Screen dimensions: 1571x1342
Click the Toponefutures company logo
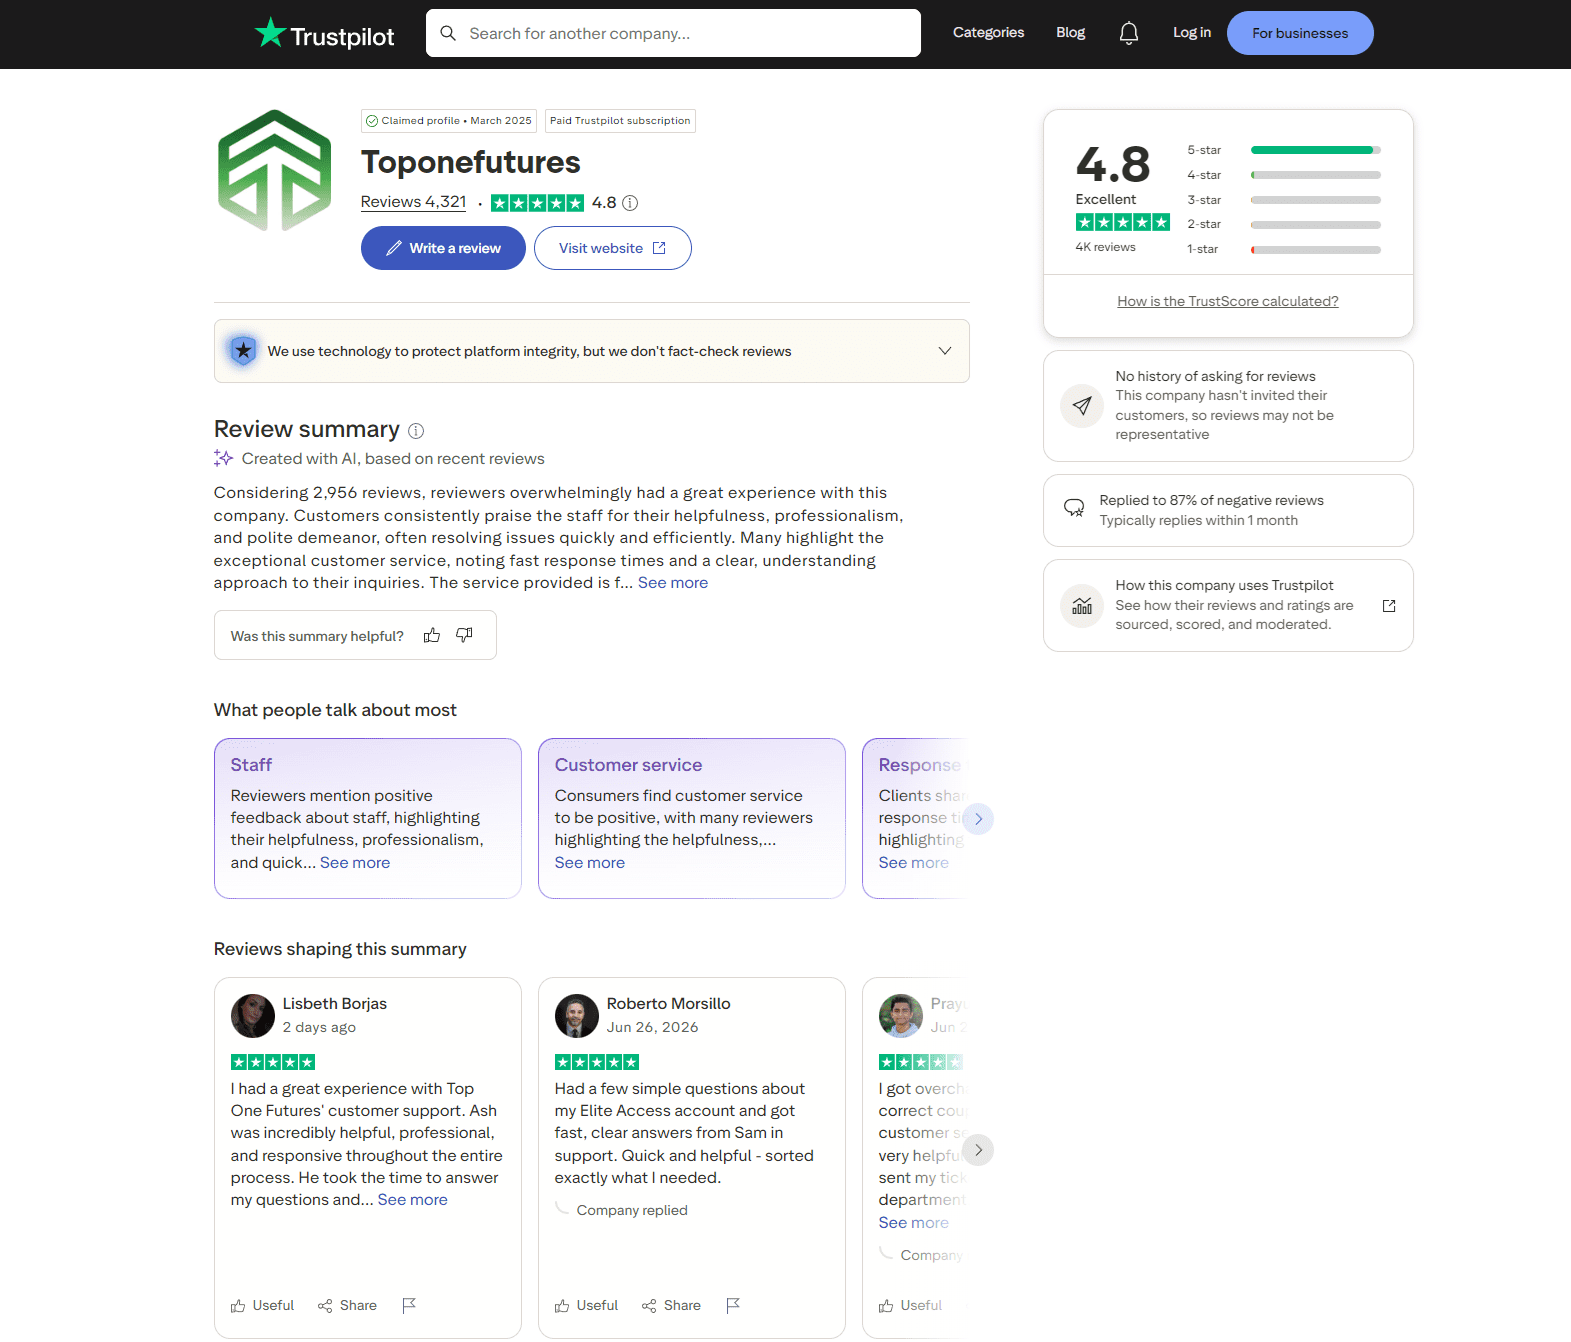pyautogui.click(x=274, y=170)
